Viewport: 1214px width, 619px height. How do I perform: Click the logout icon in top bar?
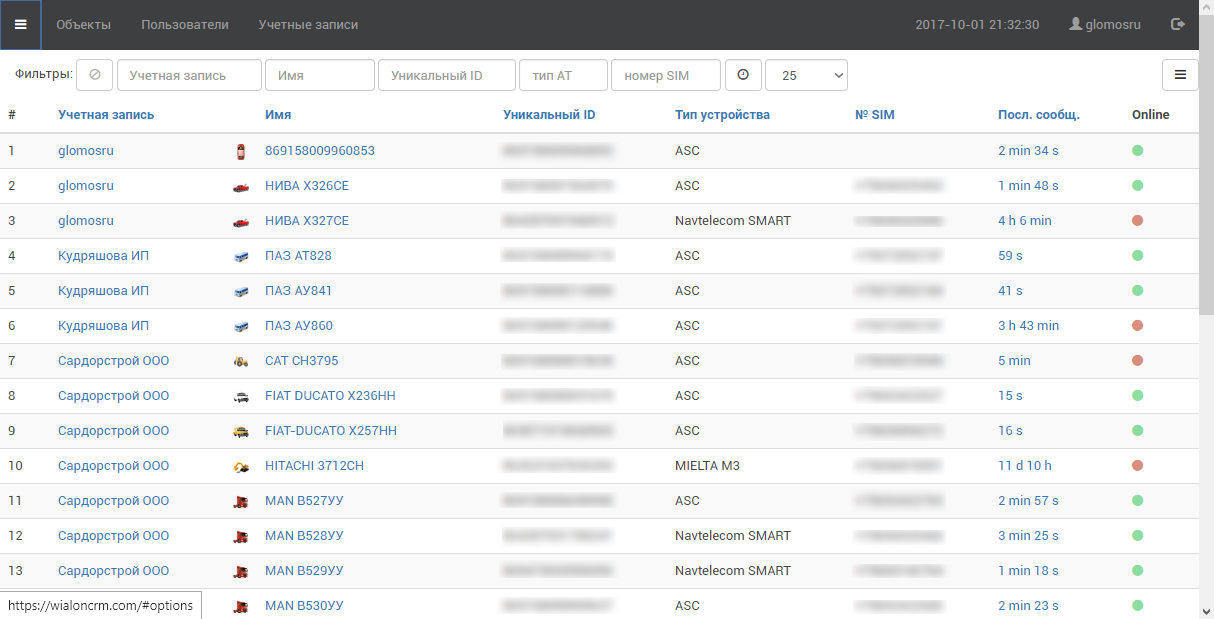click(x=1177, y=25)
